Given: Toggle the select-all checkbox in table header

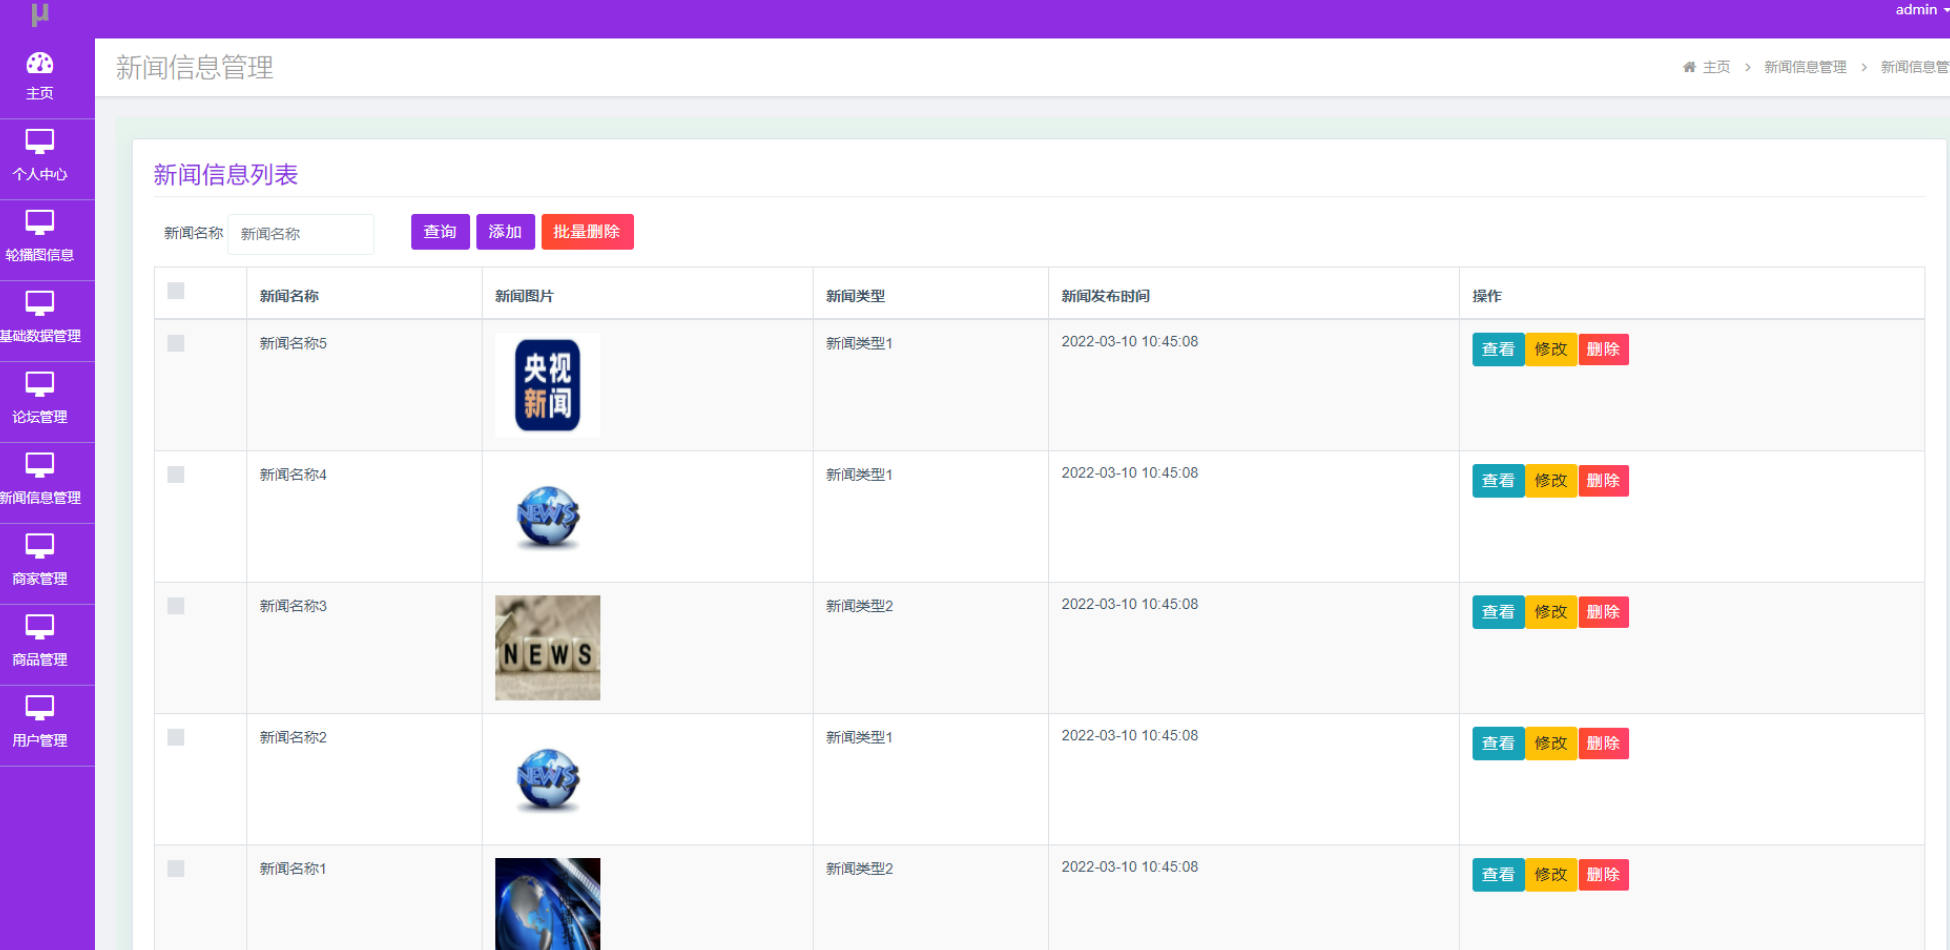Looking at the screenshot, I should click(176, 291).
